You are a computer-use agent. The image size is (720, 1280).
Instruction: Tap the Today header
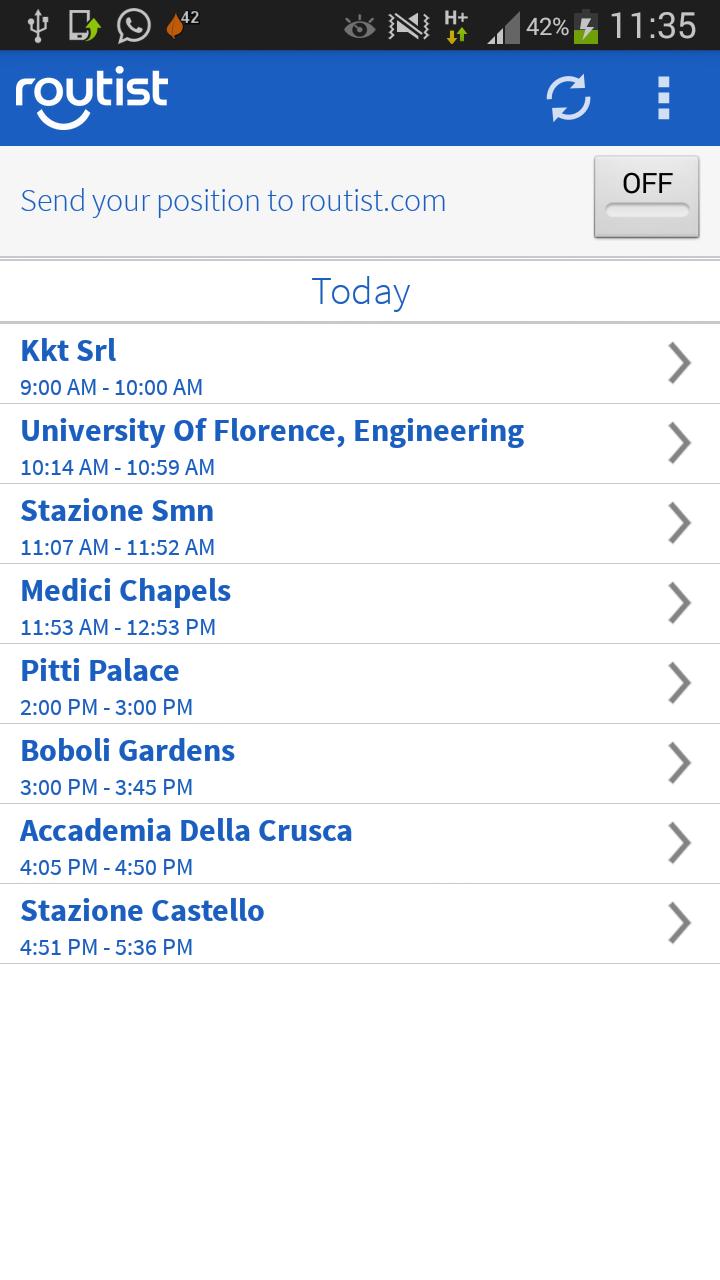[360, 291]
